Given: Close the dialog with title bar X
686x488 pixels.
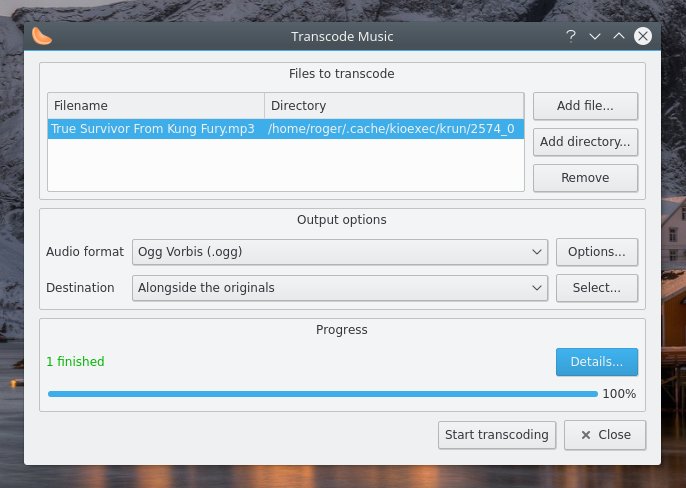Looking at the screenshot, I should point(643,36).
